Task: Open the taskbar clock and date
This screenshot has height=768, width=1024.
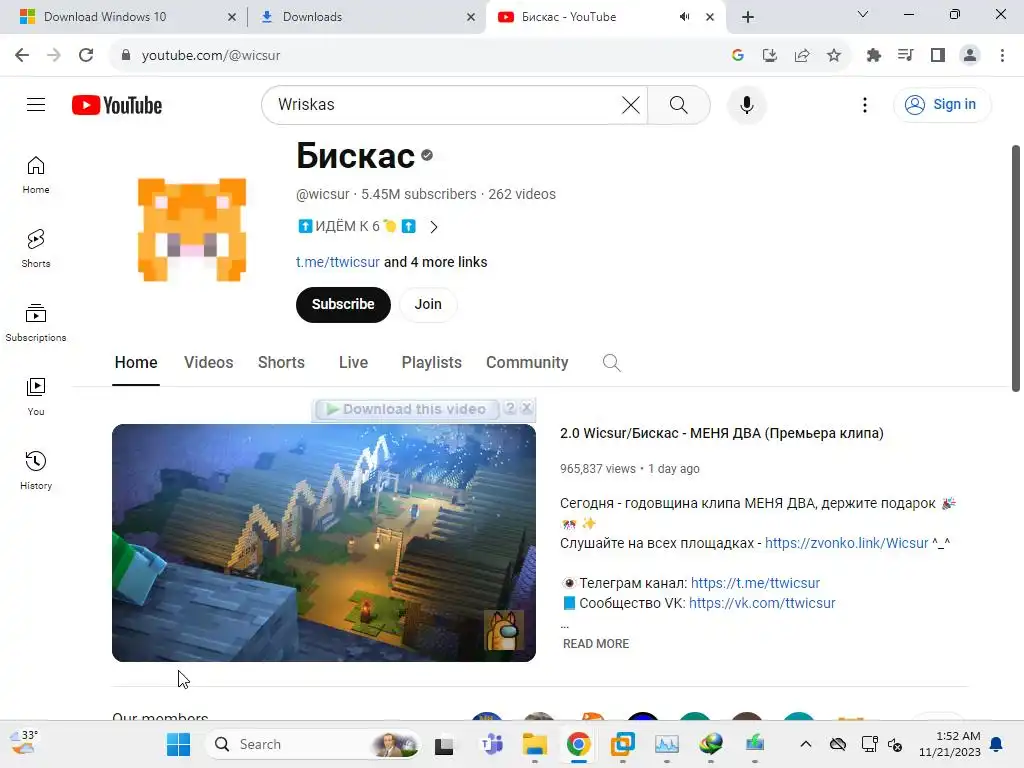Action: click(x=950, y=744)
